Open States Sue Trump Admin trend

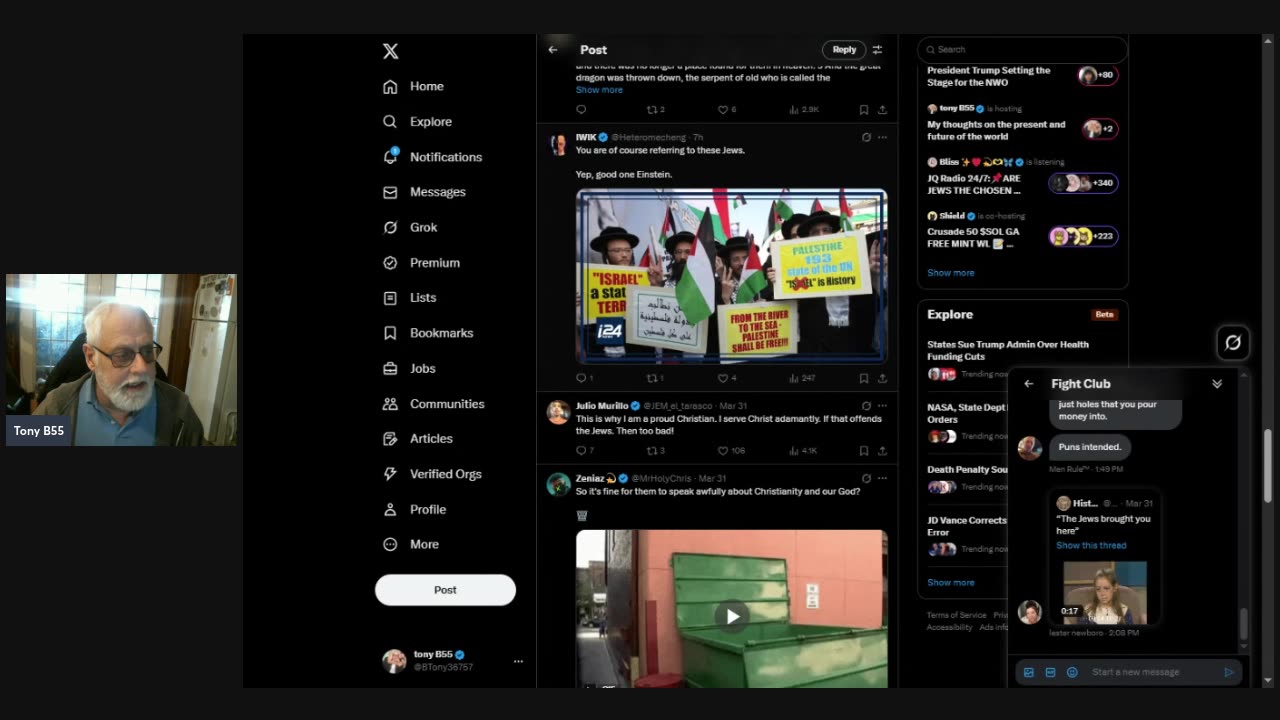point(1022,359)
